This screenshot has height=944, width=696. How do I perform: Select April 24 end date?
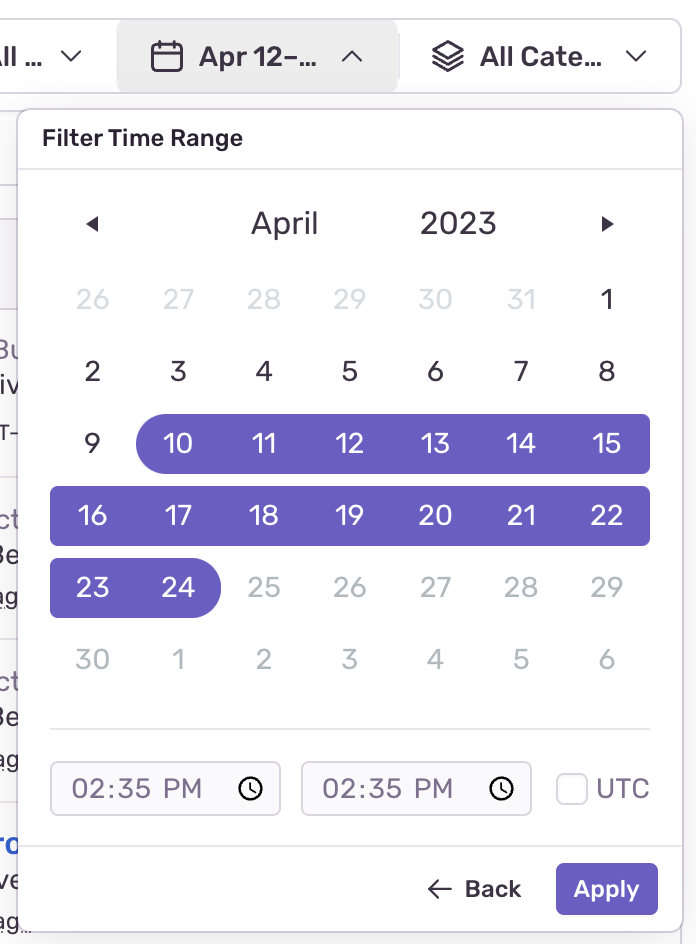pos(178,588)
